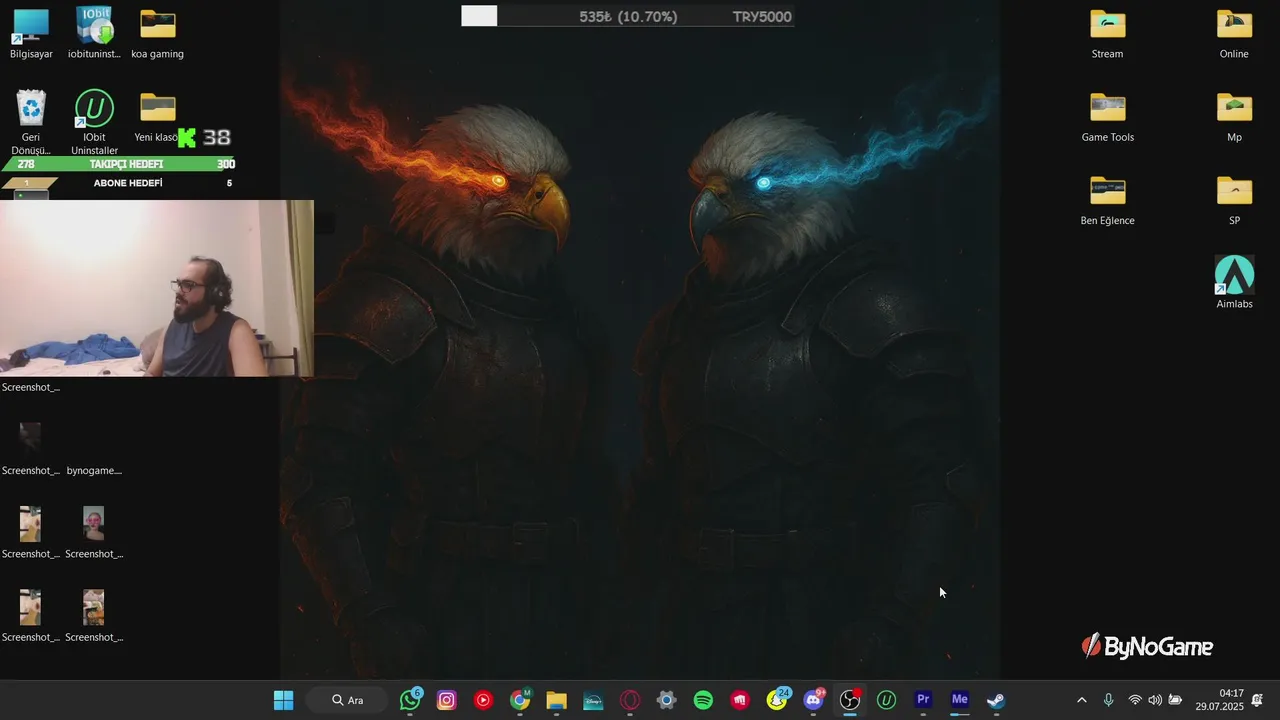The image size is (1280, 720).
Task: Launch IObit Uninstaller desktop shortcut
Action: [x=94, y=122]
